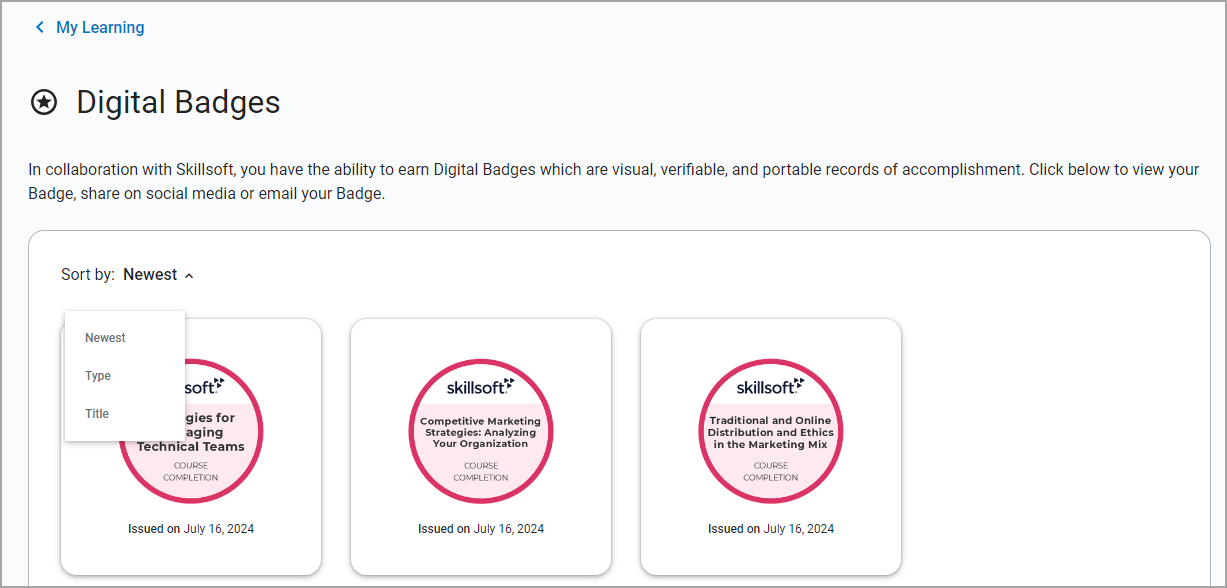Click the star badge icon beside Digital Badges
The width and height of the screenshot is (1227, 588).
[44, 102]
